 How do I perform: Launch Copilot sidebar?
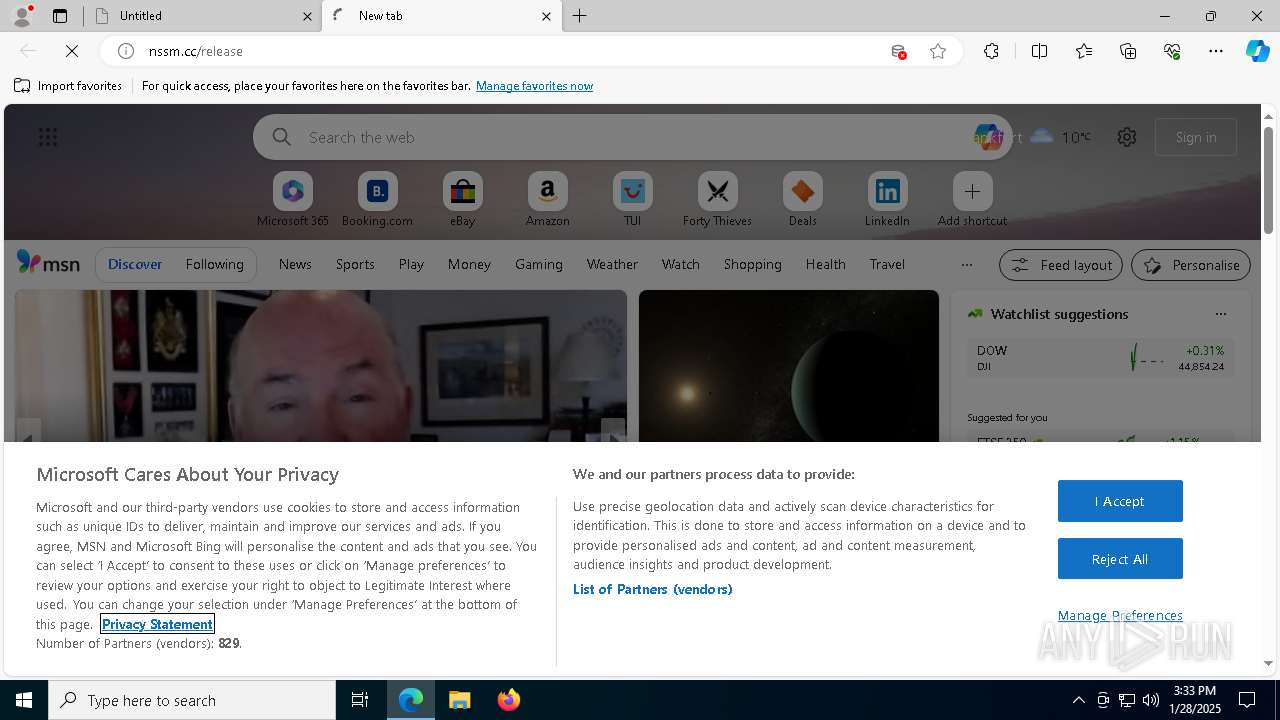pos(1257,51)
